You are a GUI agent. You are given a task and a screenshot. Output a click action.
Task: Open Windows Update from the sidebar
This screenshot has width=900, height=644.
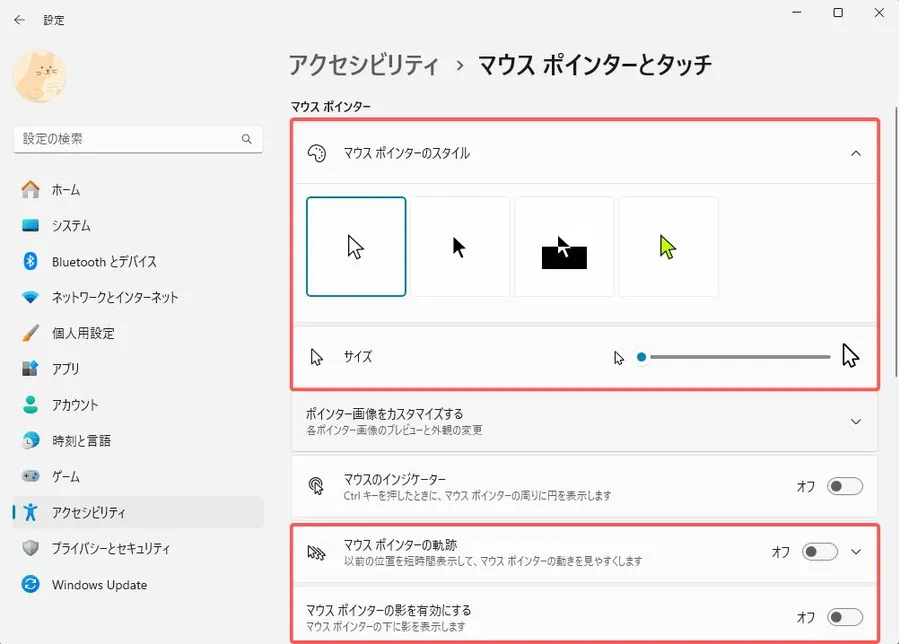99,585
